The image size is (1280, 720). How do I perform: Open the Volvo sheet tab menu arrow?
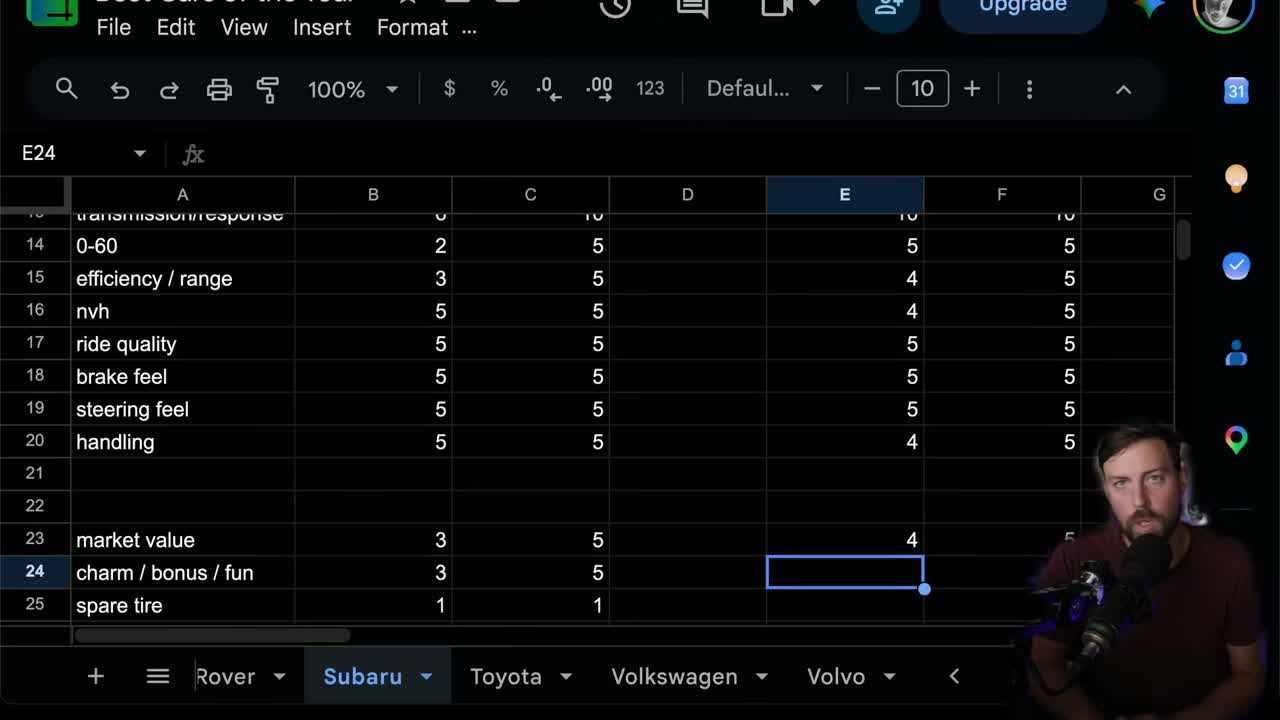tap(888, 677)
